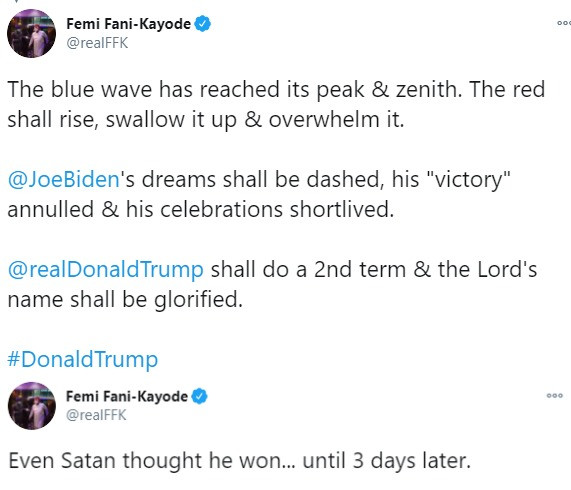571x490 pixels.
Task: Click Femi Fani-Kayode name on first tweet
Action: pyautogui.click(x=128, y=24)
